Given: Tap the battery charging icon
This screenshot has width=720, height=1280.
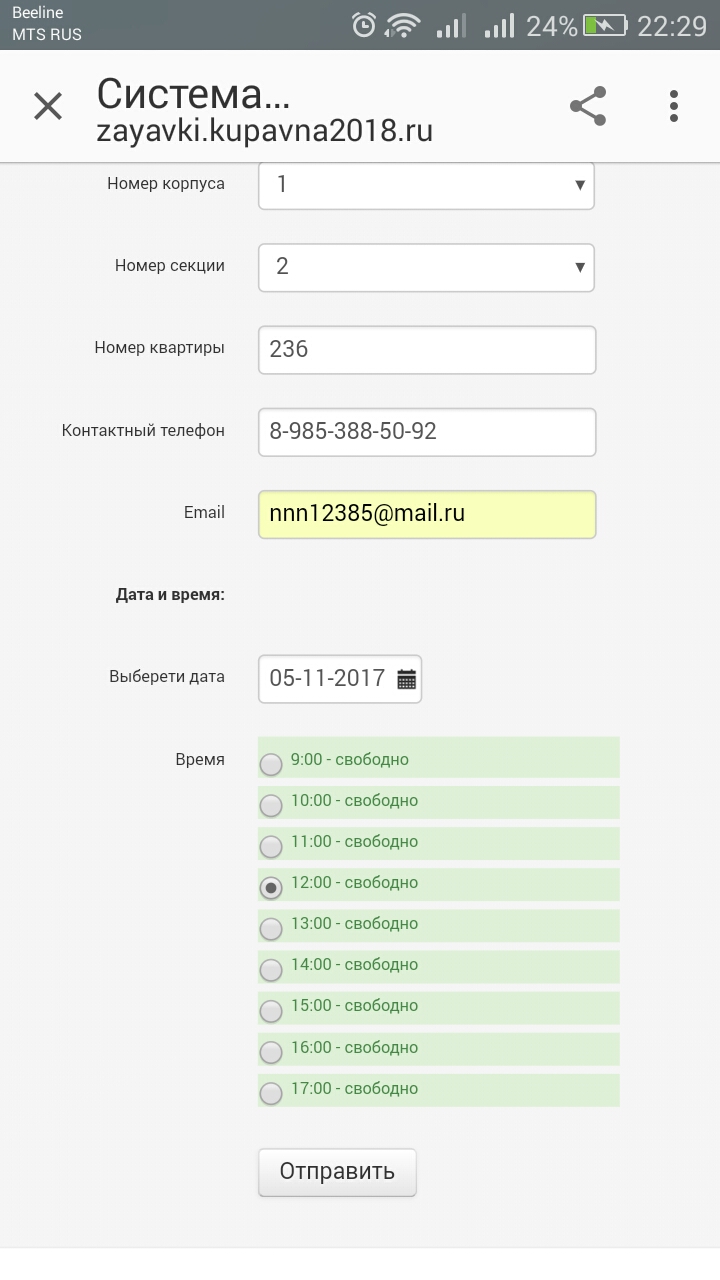Looking at the screenshot, I should (606, 25).
